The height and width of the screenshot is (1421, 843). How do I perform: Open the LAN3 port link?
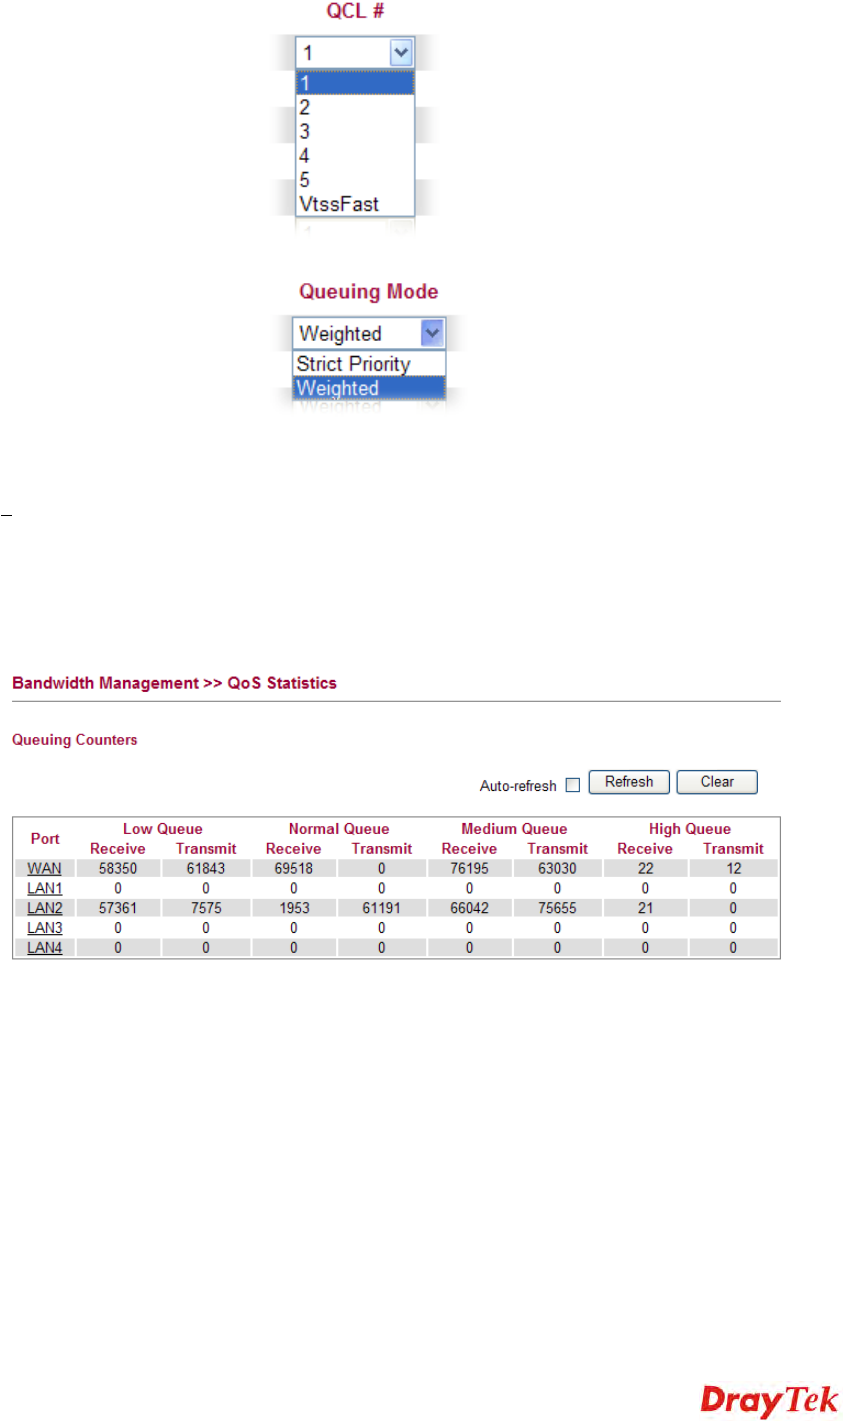[44, 928]
